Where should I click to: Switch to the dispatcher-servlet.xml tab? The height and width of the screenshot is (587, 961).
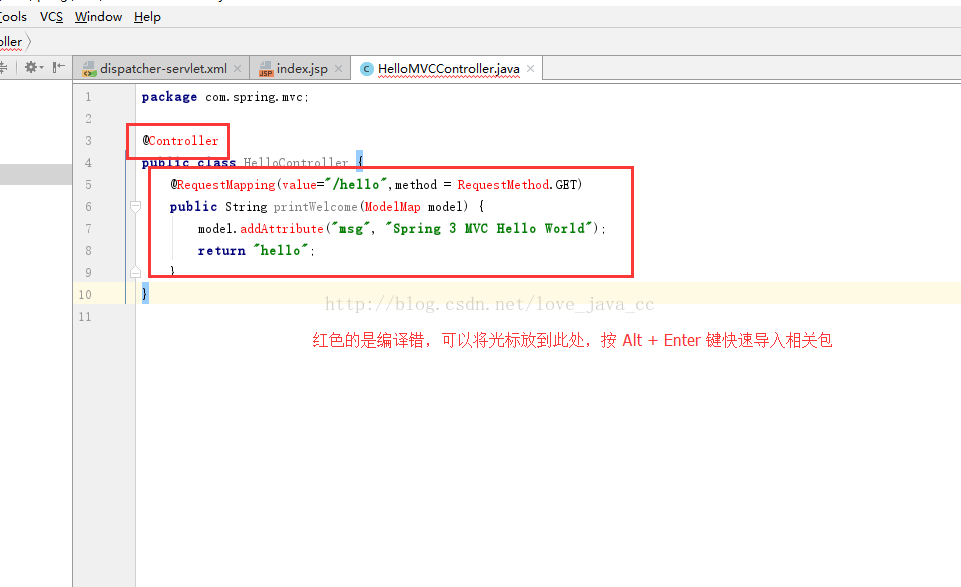click(x=162, y=69)
